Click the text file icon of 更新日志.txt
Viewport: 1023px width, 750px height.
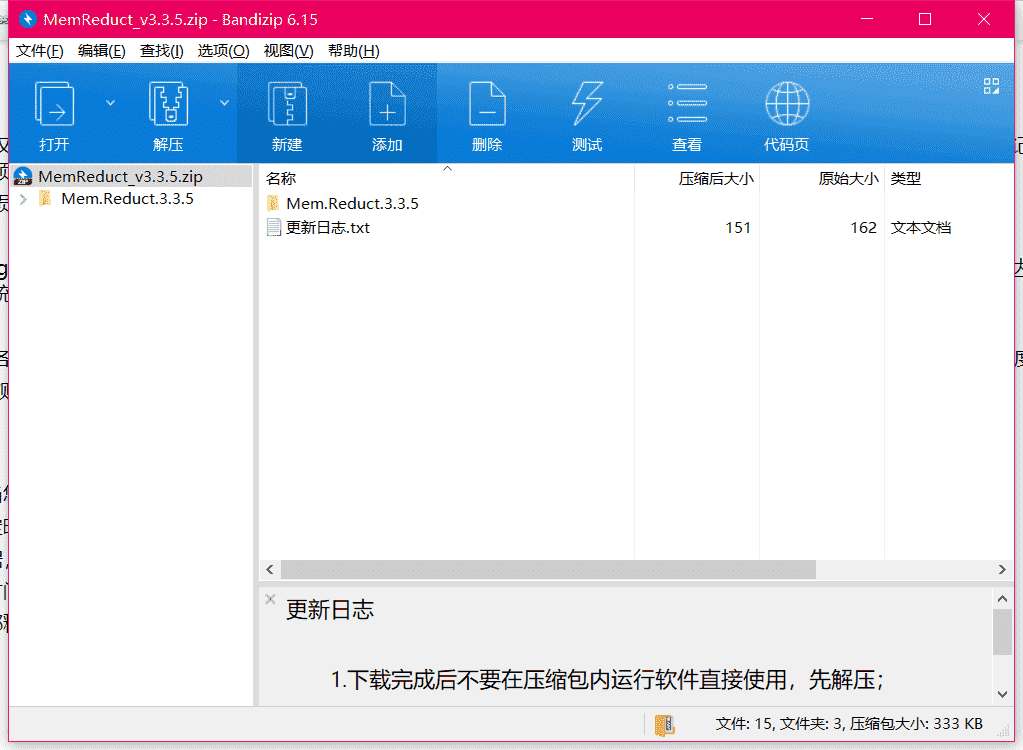(x=274, y=228)
